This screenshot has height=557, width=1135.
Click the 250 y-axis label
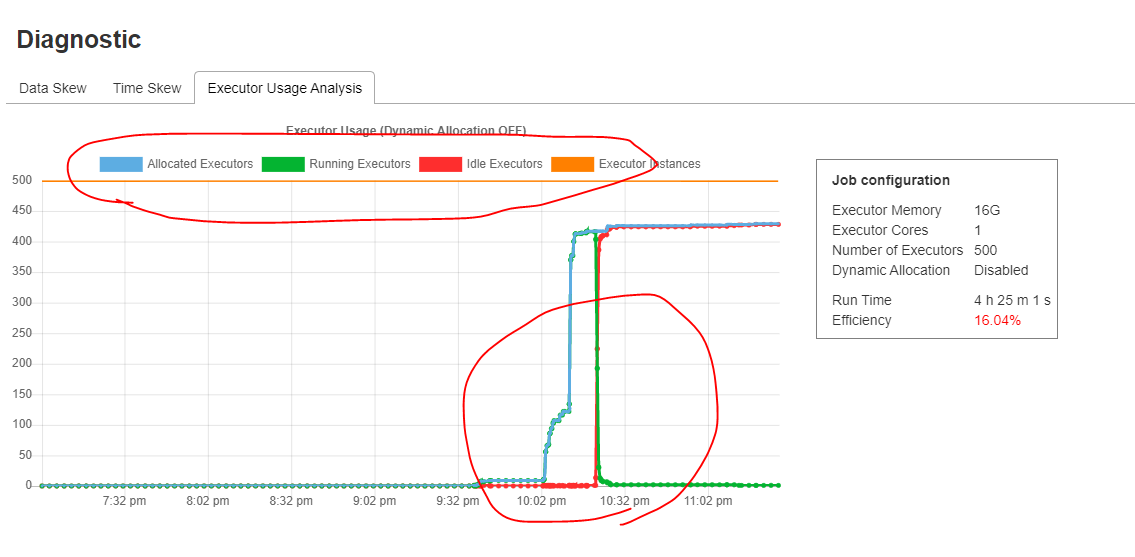(21, 333)
